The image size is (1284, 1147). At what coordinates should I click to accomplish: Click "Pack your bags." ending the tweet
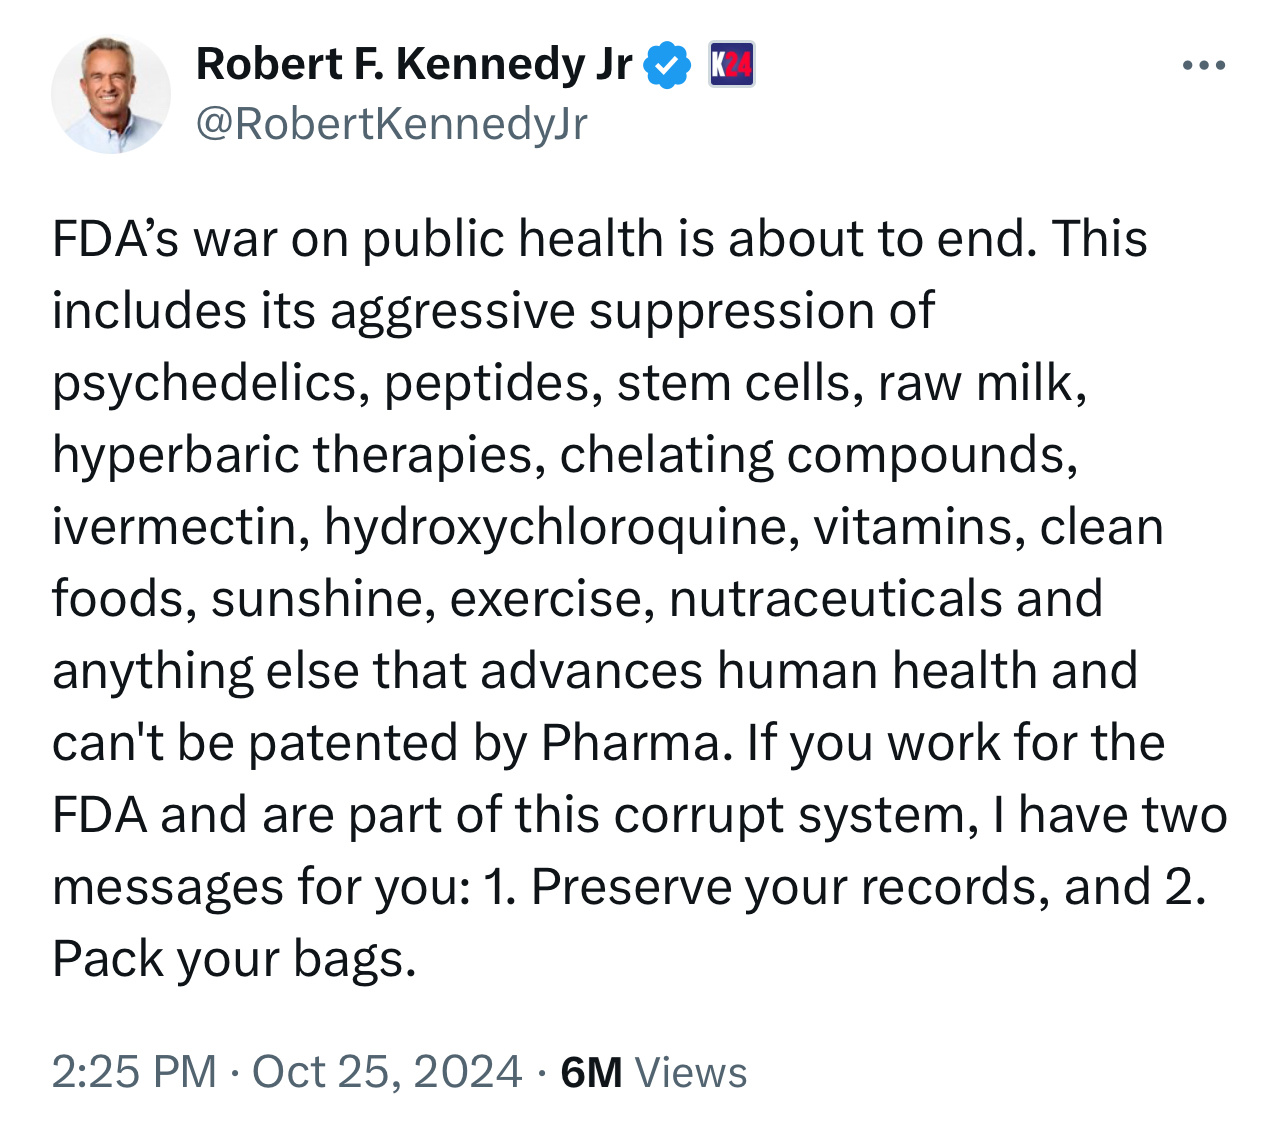pyautogui.click(x=234, y=959)
